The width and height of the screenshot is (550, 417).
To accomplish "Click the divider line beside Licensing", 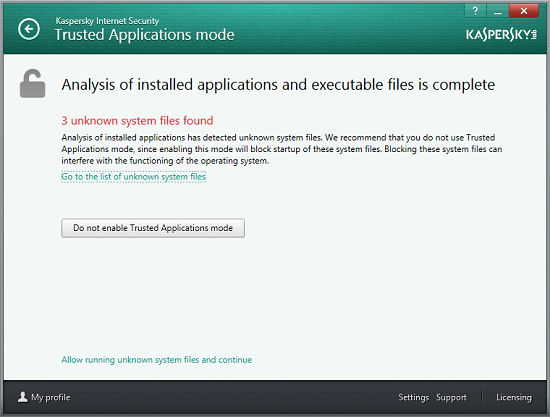I will click(482, 397).
